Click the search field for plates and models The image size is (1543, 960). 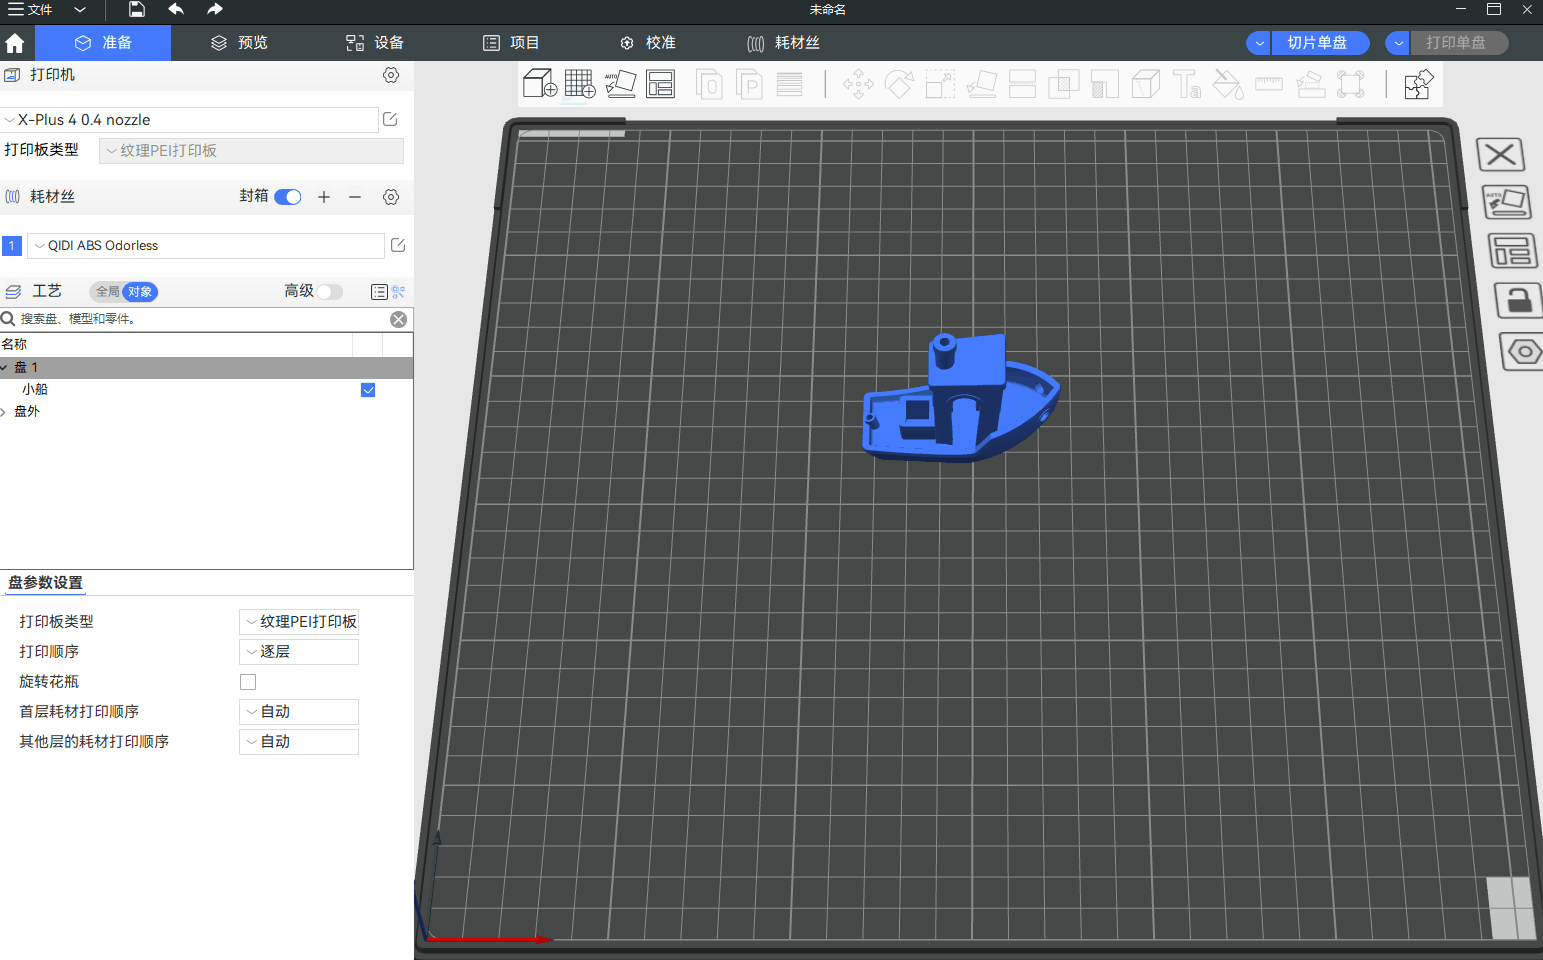coord(200,319)
